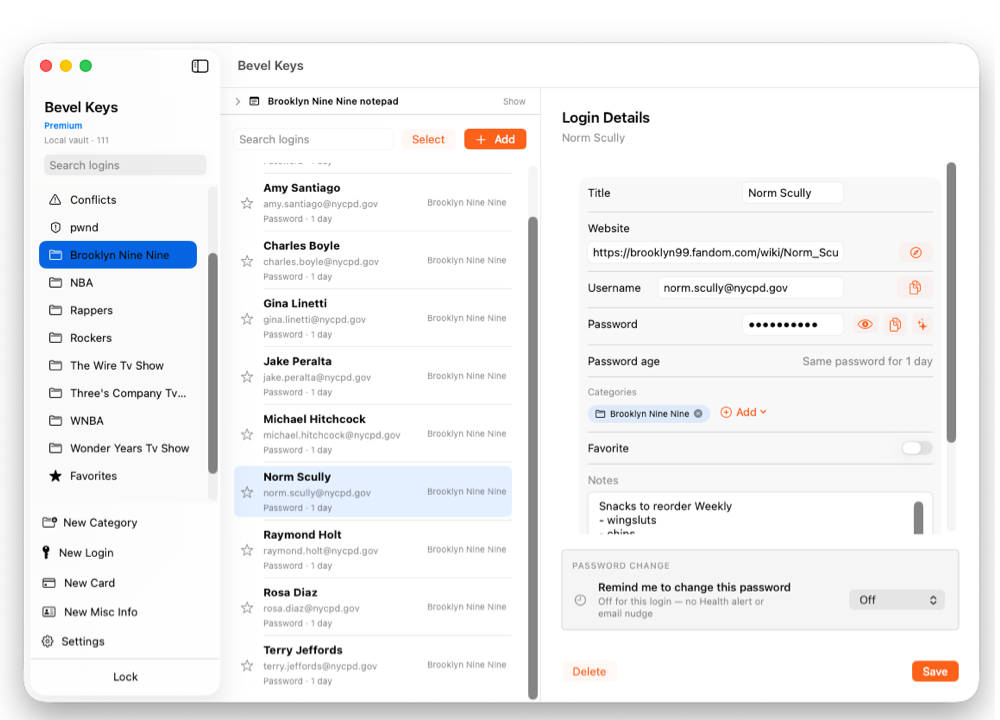1000x720 pixels.
Task: Click the Premium plan label
Action: (63, 126)
